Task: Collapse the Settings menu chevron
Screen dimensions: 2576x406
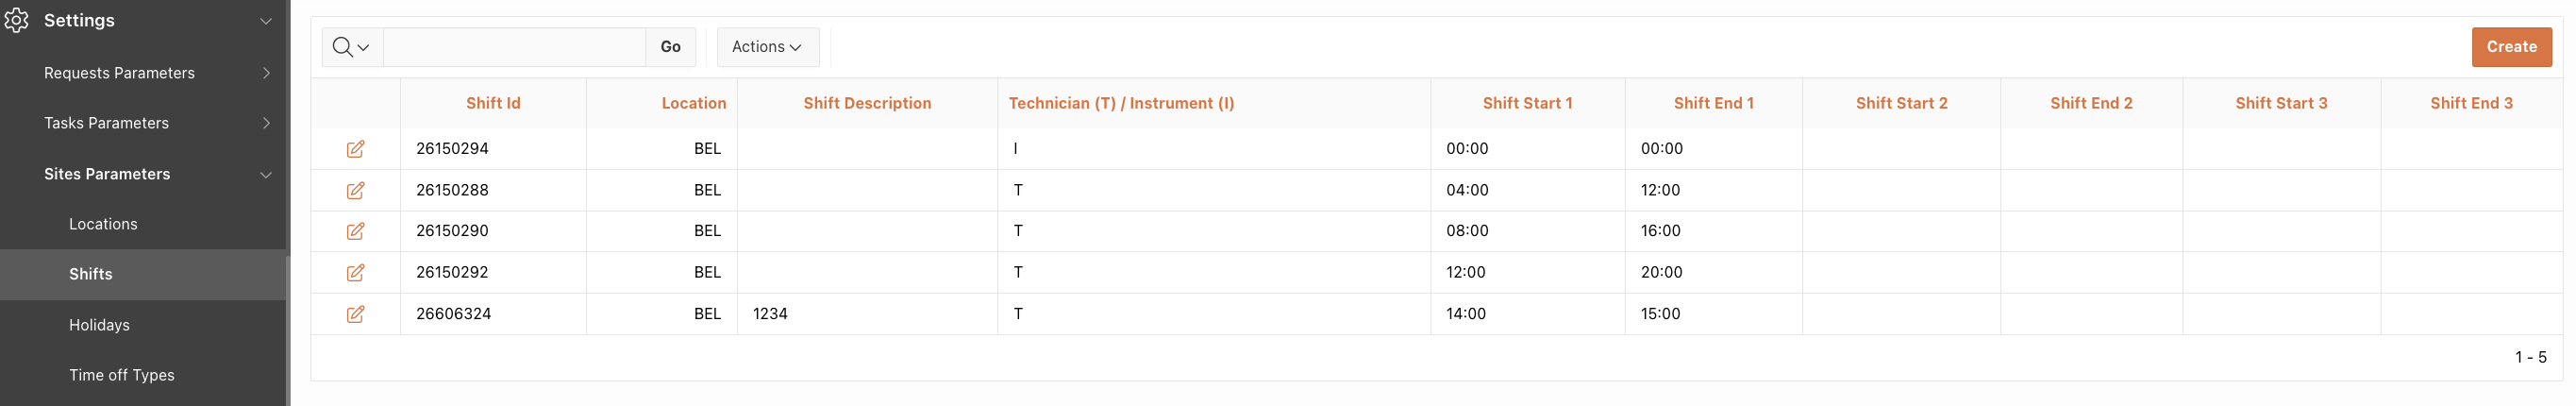Action: click(266, 21)
